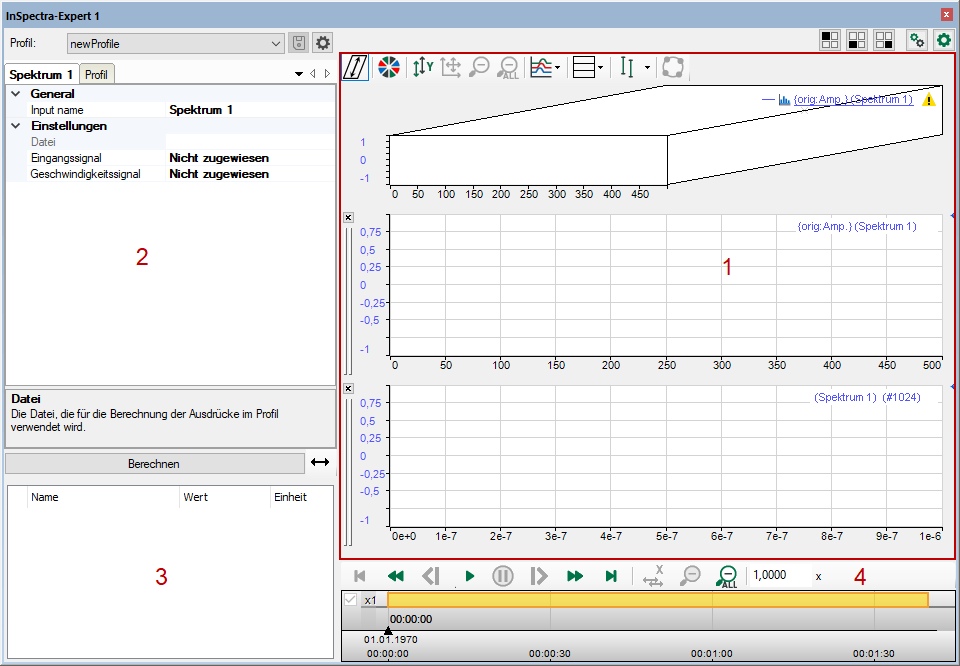Open dropdown arrow of marker cursors icon
The image size is (960, 666).
pyautogui.click(x=647, y=68)
